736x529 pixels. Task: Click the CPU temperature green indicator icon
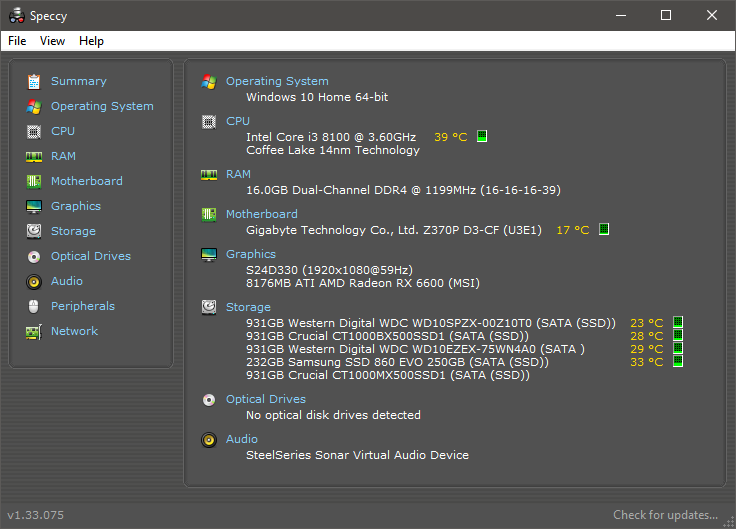point(482,136)
